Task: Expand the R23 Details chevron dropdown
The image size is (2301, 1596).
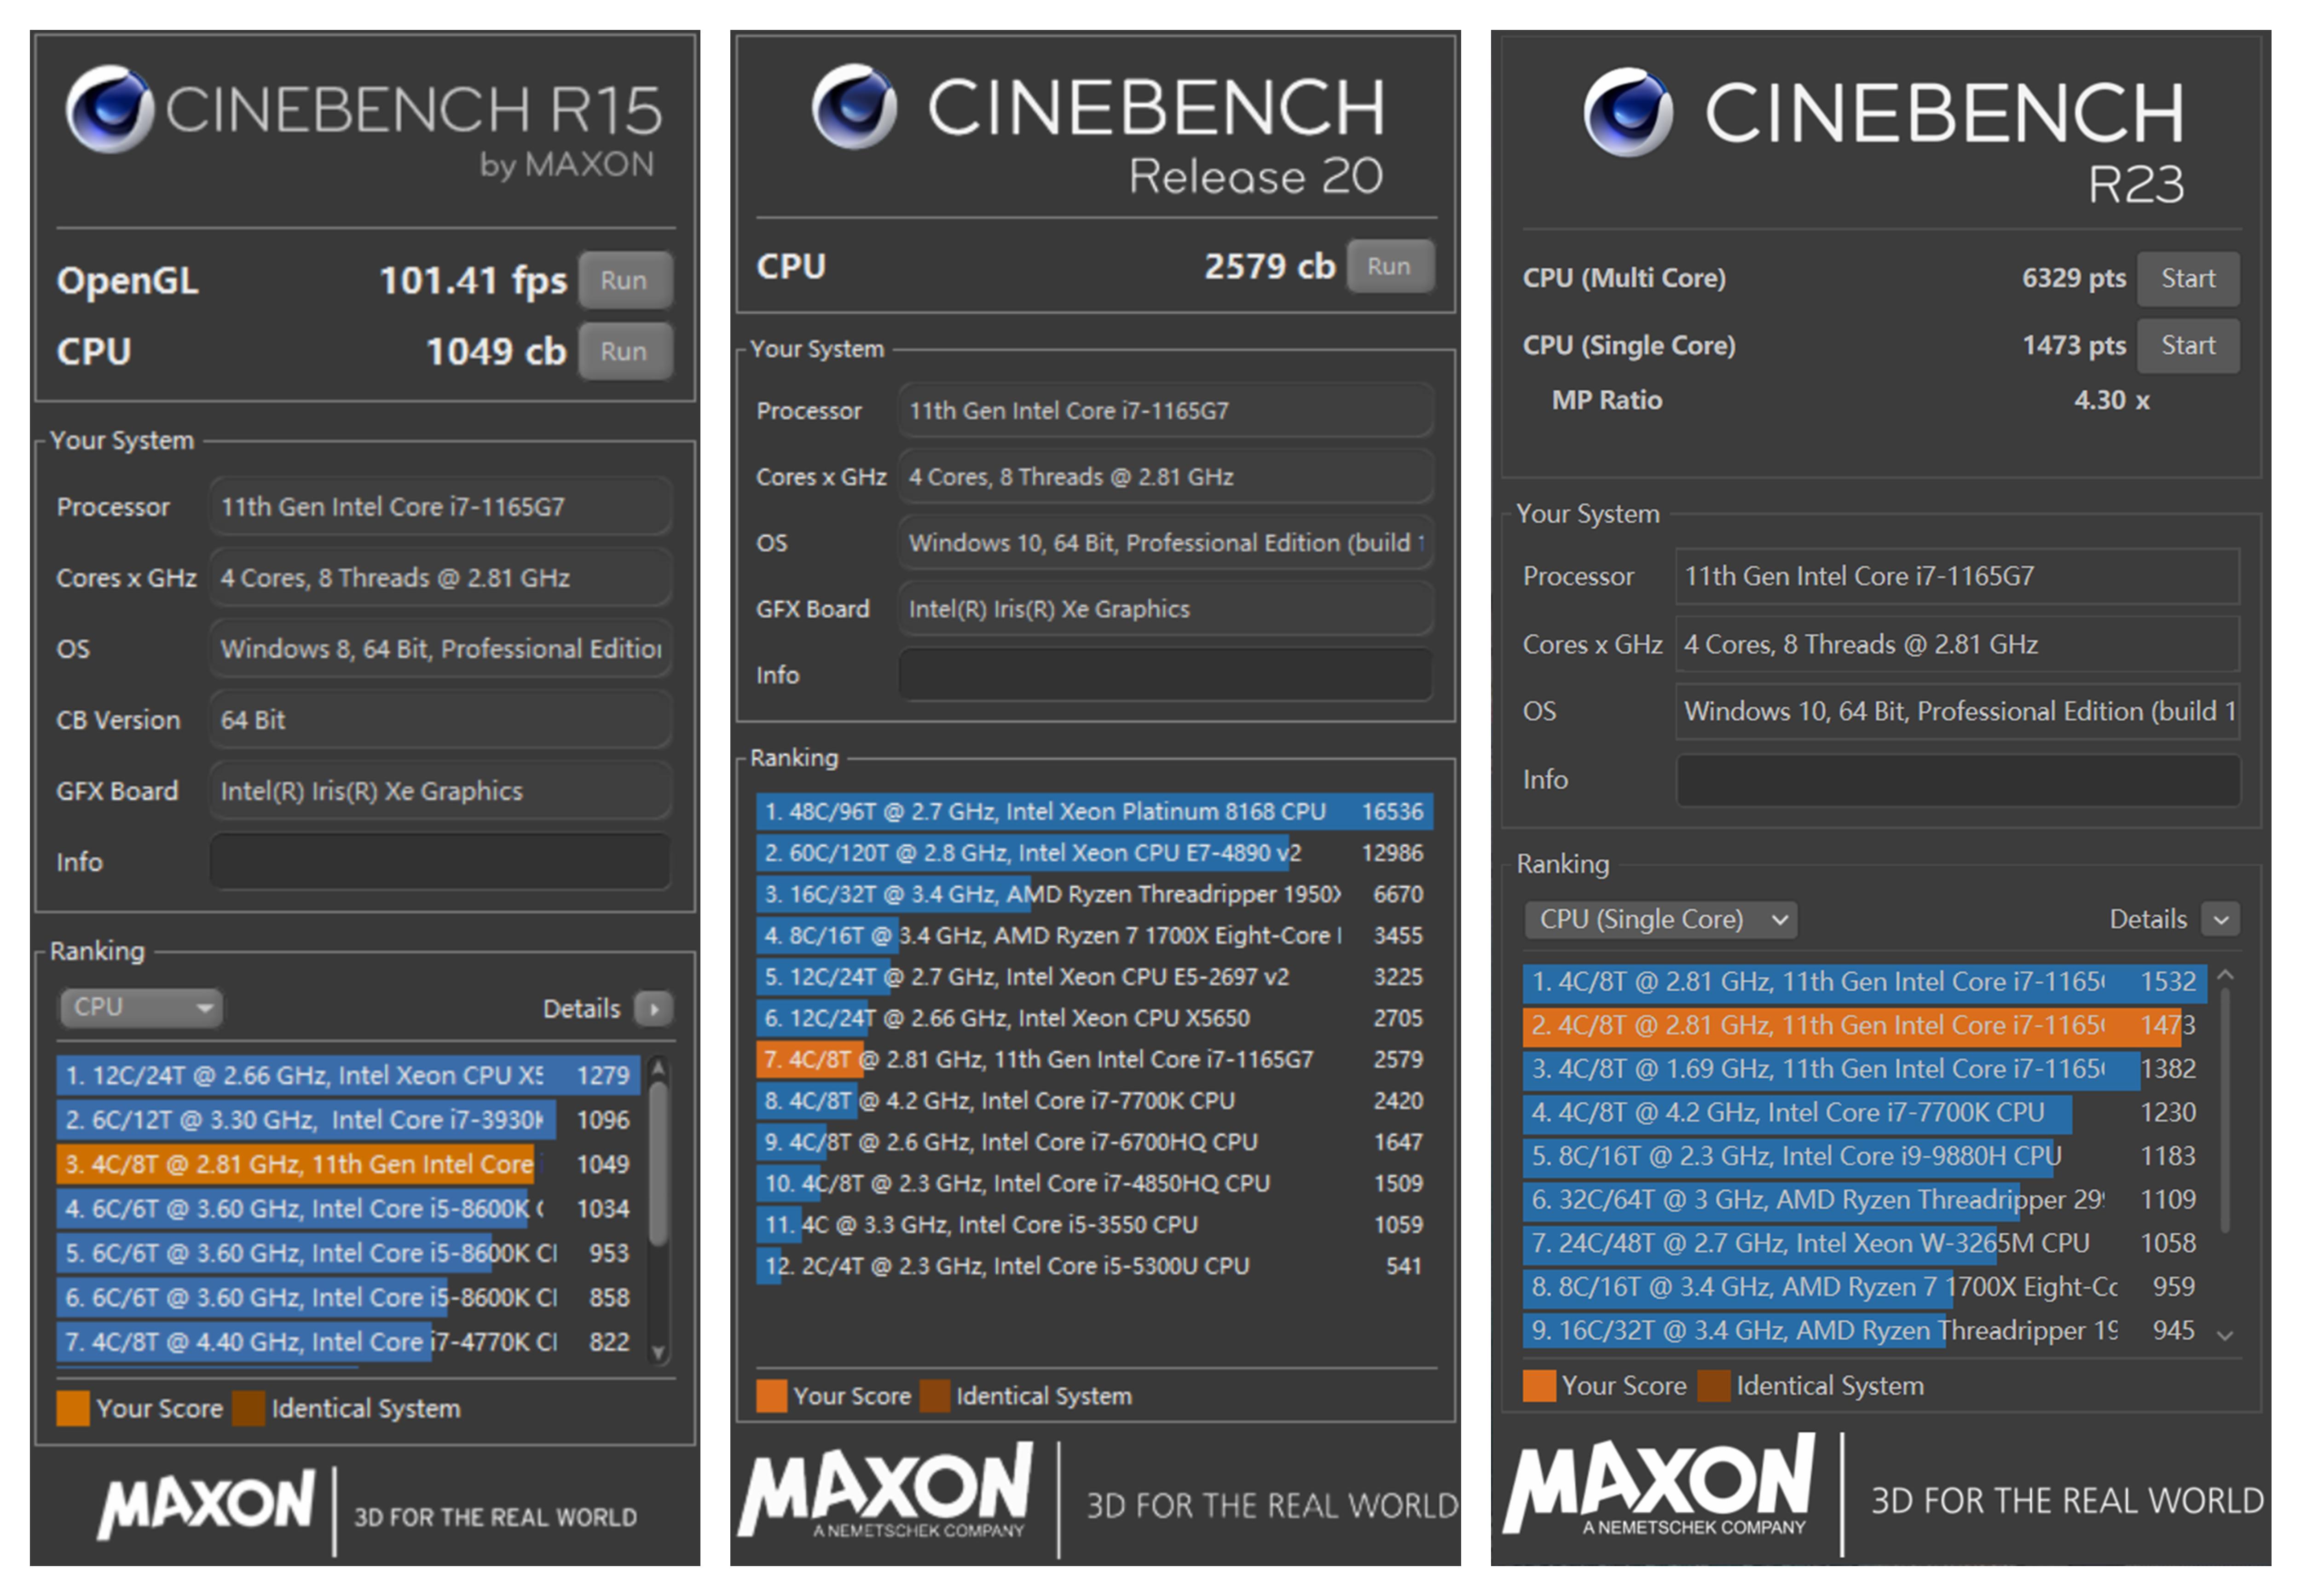Action: click(x=2220, y=919)
